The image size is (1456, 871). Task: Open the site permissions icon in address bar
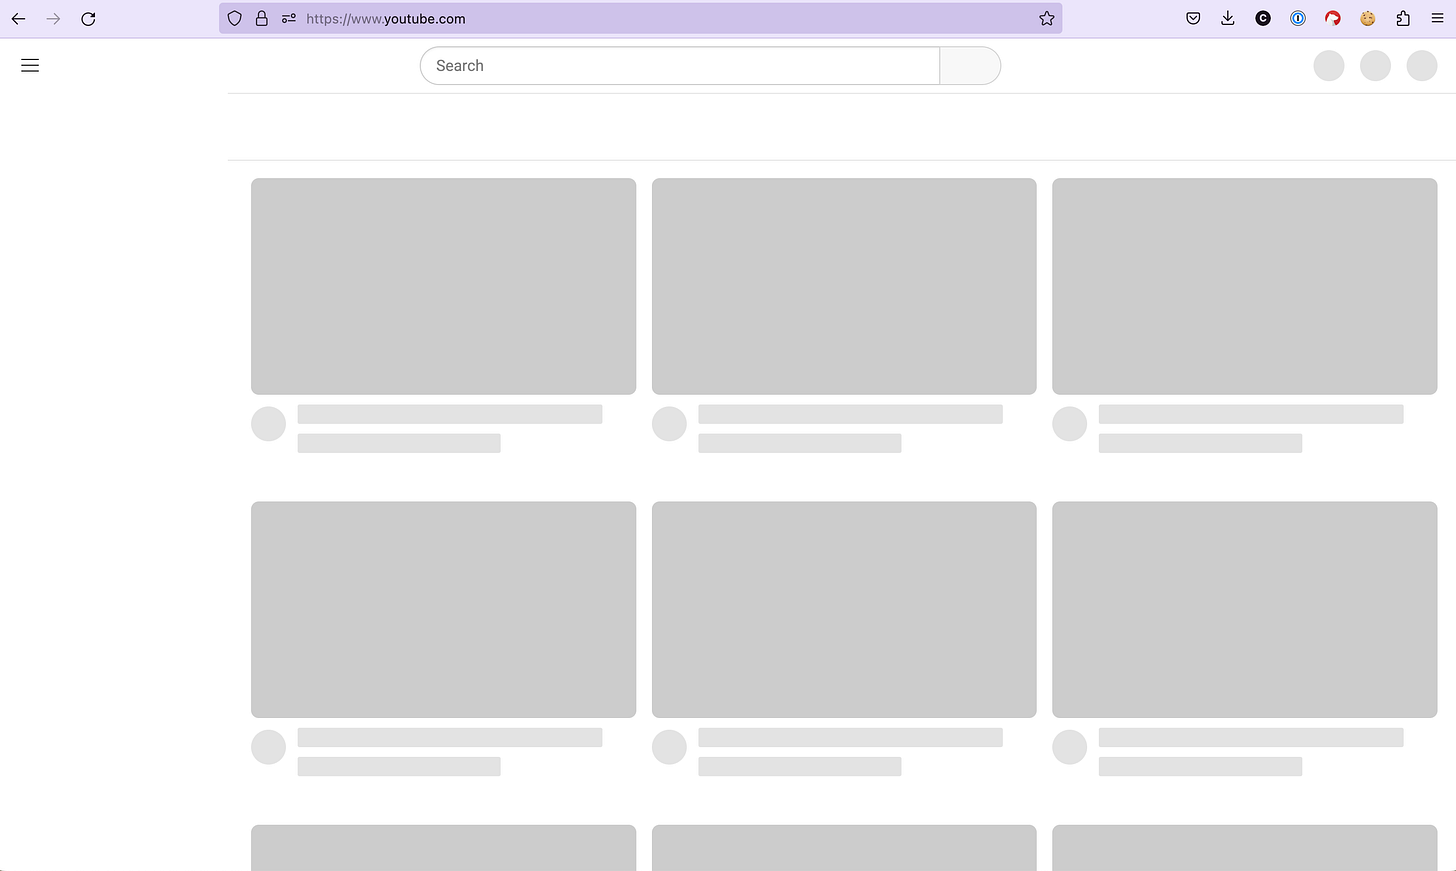(288, 19)
